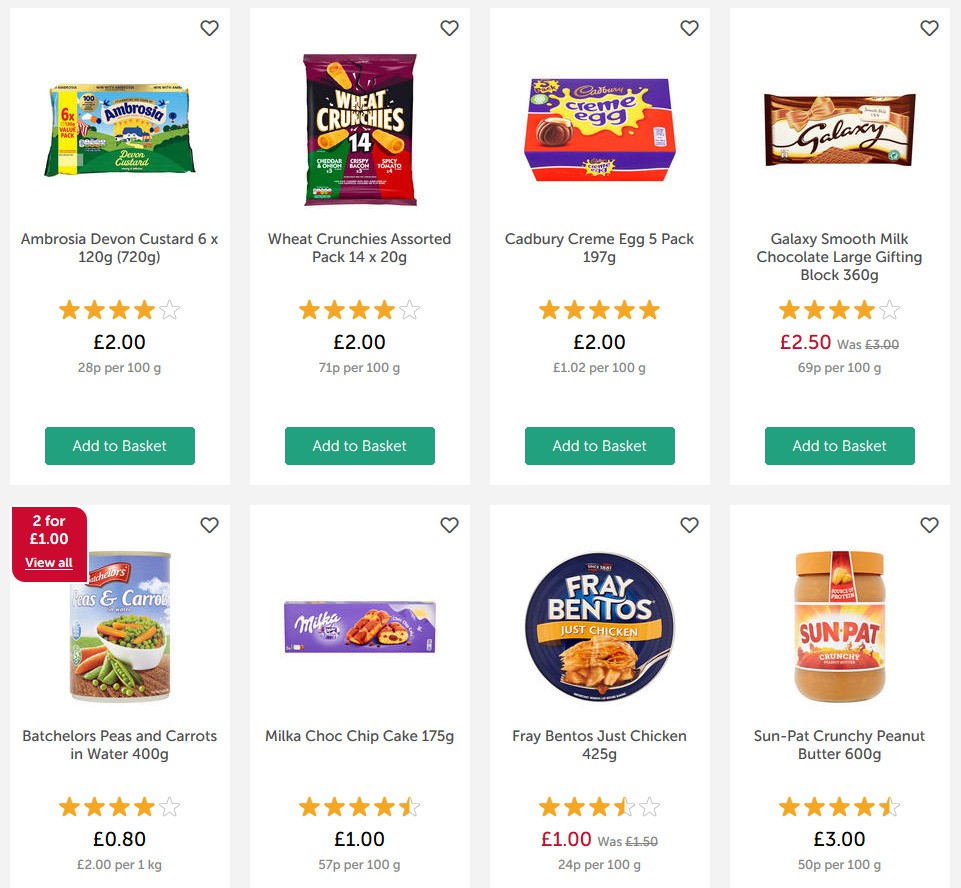Click the Milka Choc Chip Cake product image
Image resolution: width=961 pixels, height=888 pixels.
359,626
